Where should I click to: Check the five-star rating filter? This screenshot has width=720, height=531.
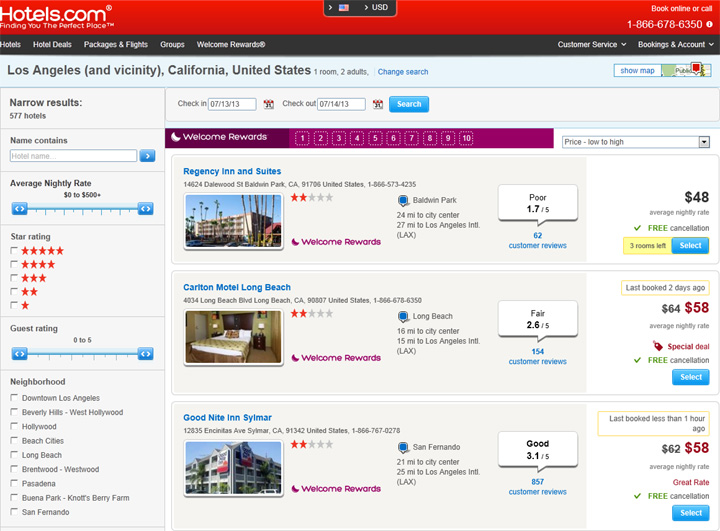click(14, 251)
